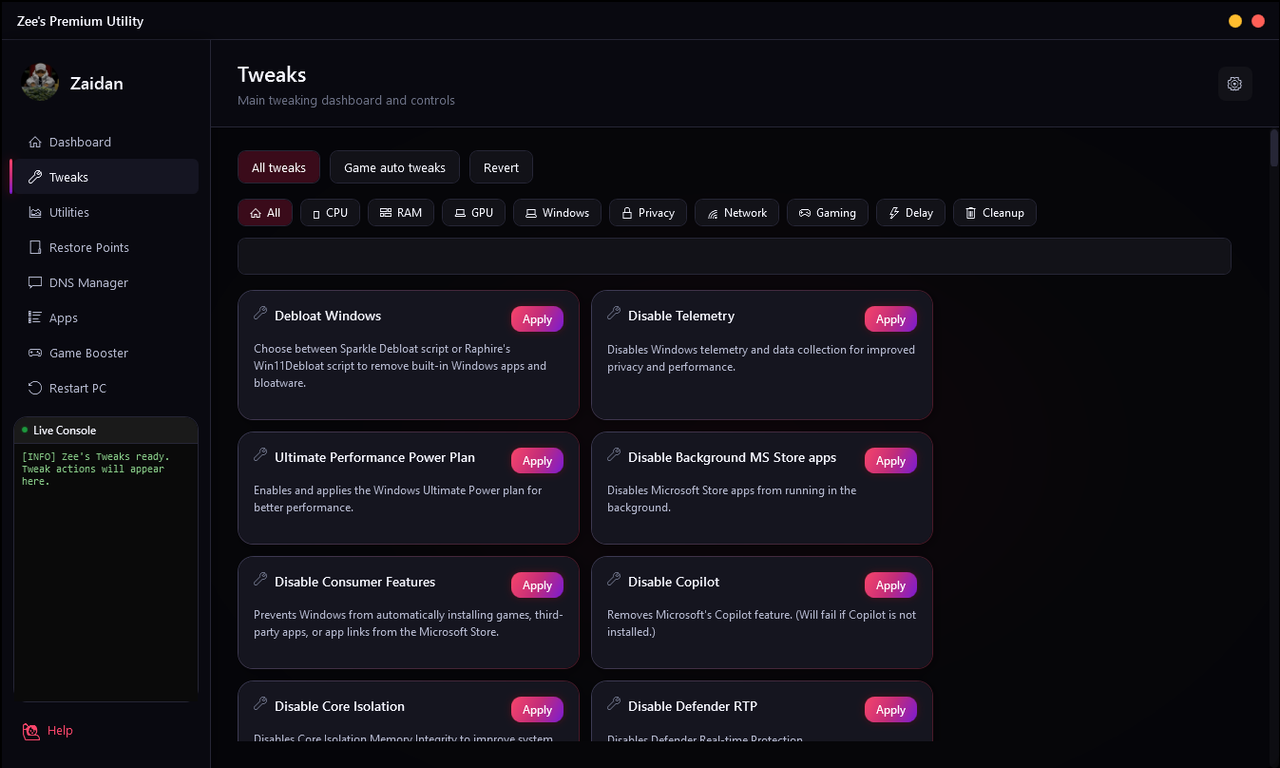Click wrench icon on Ultimate Performance card

point(260,456)
